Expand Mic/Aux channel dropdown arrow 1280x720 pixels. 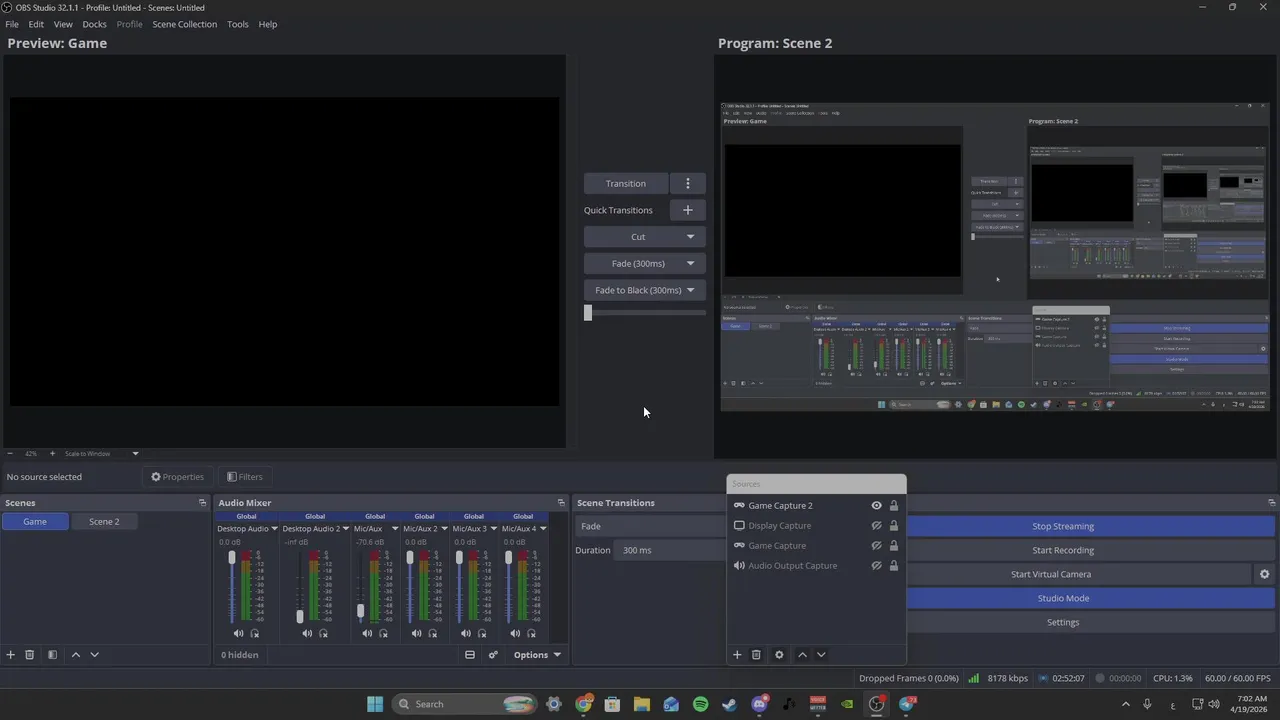tap(394, 529)
